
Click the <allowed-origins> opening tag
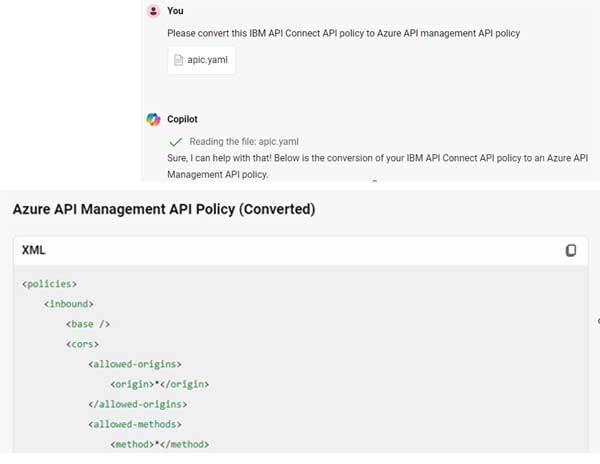(135, 364)
